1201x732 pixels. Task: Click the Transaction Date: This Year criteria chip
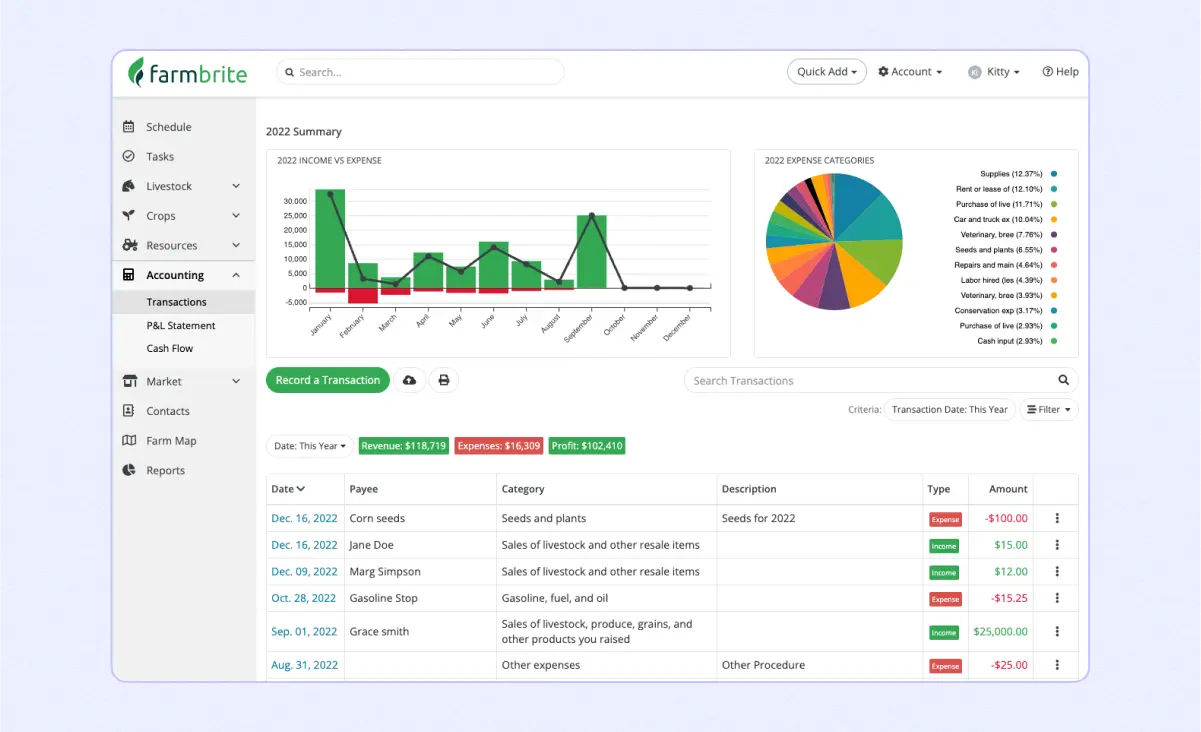point(949,409)
